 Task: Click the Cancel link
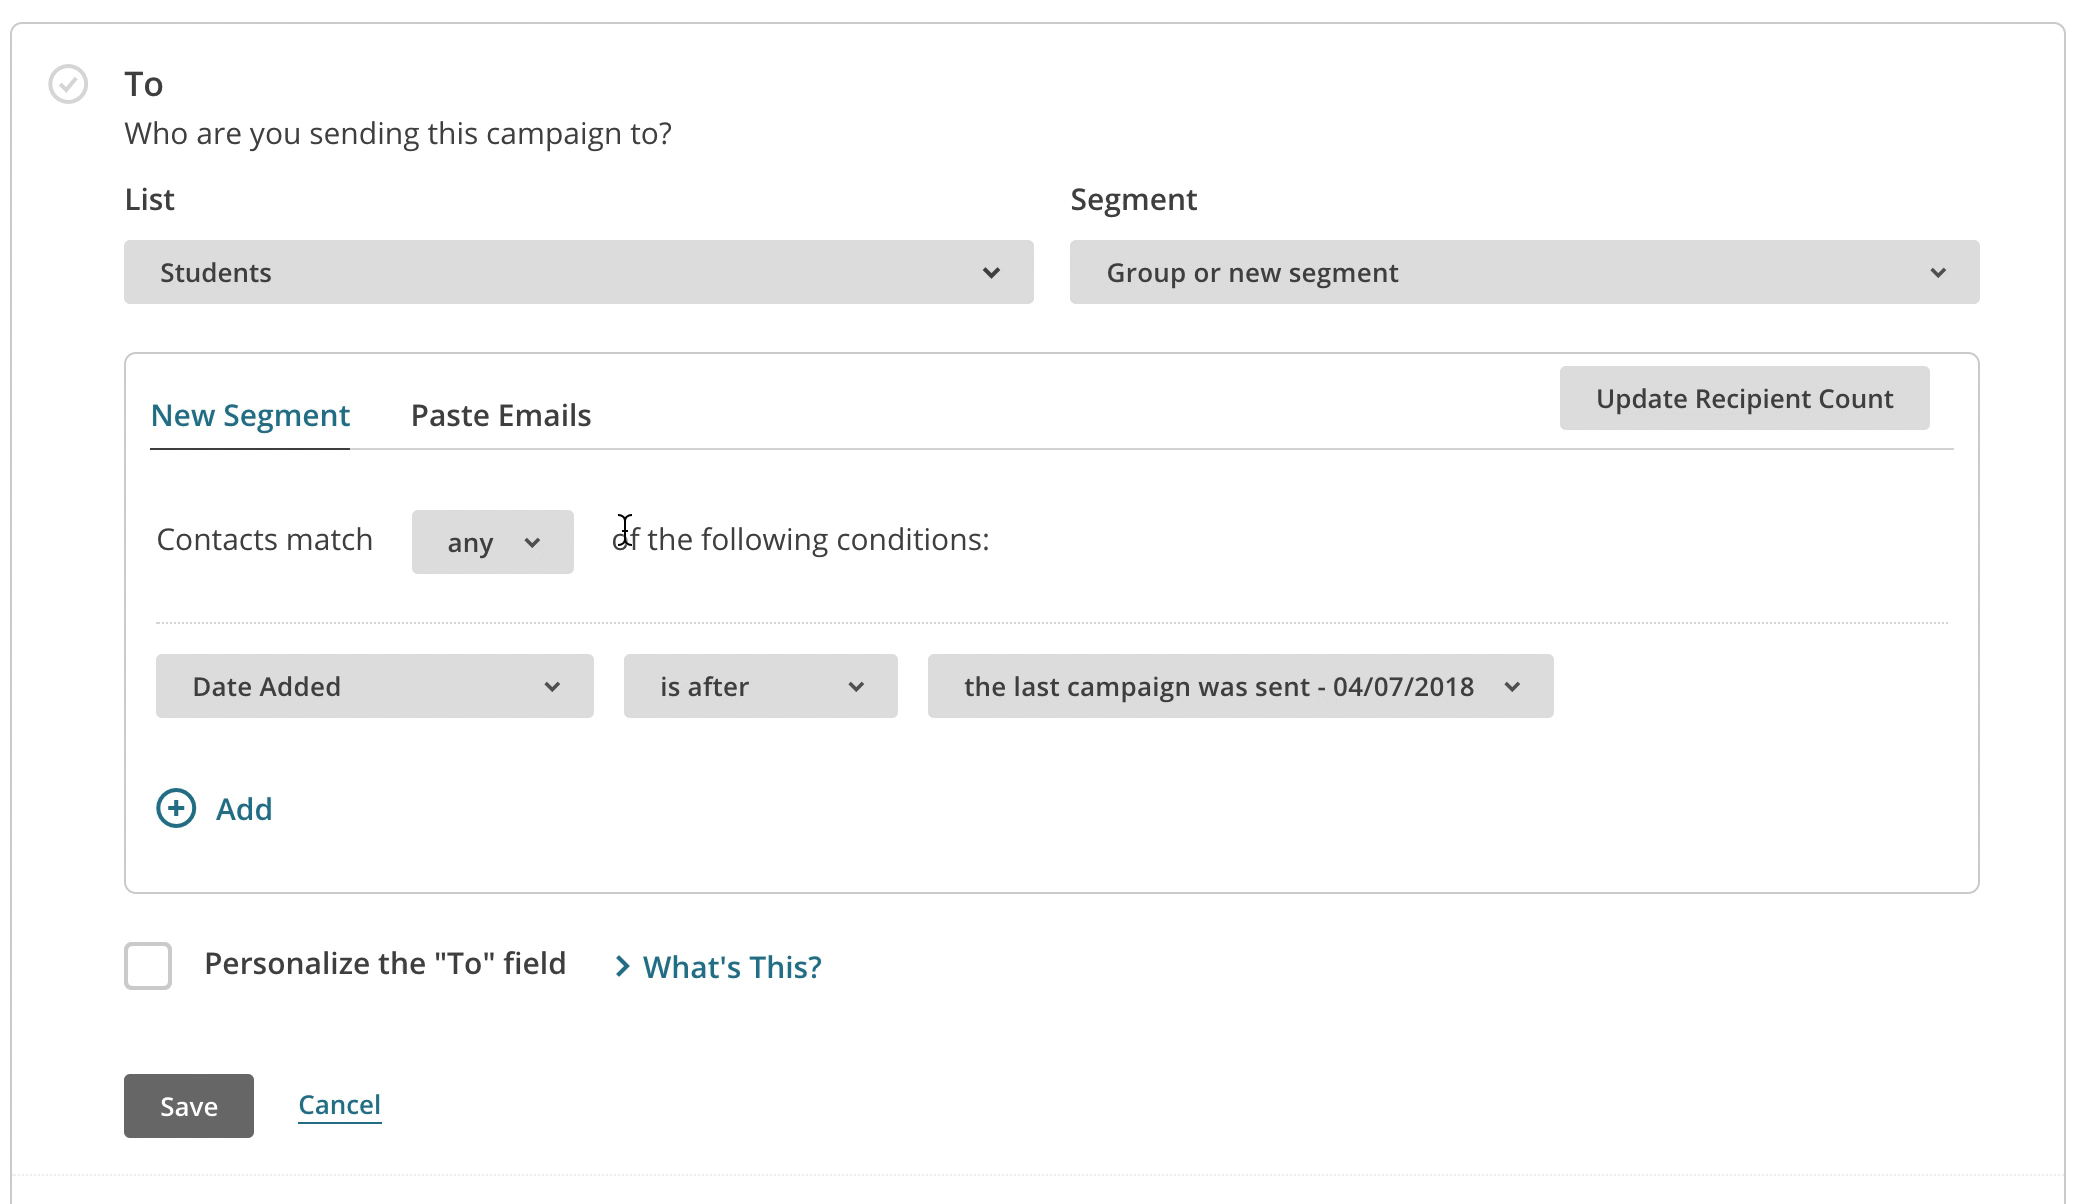point(338,1102)
